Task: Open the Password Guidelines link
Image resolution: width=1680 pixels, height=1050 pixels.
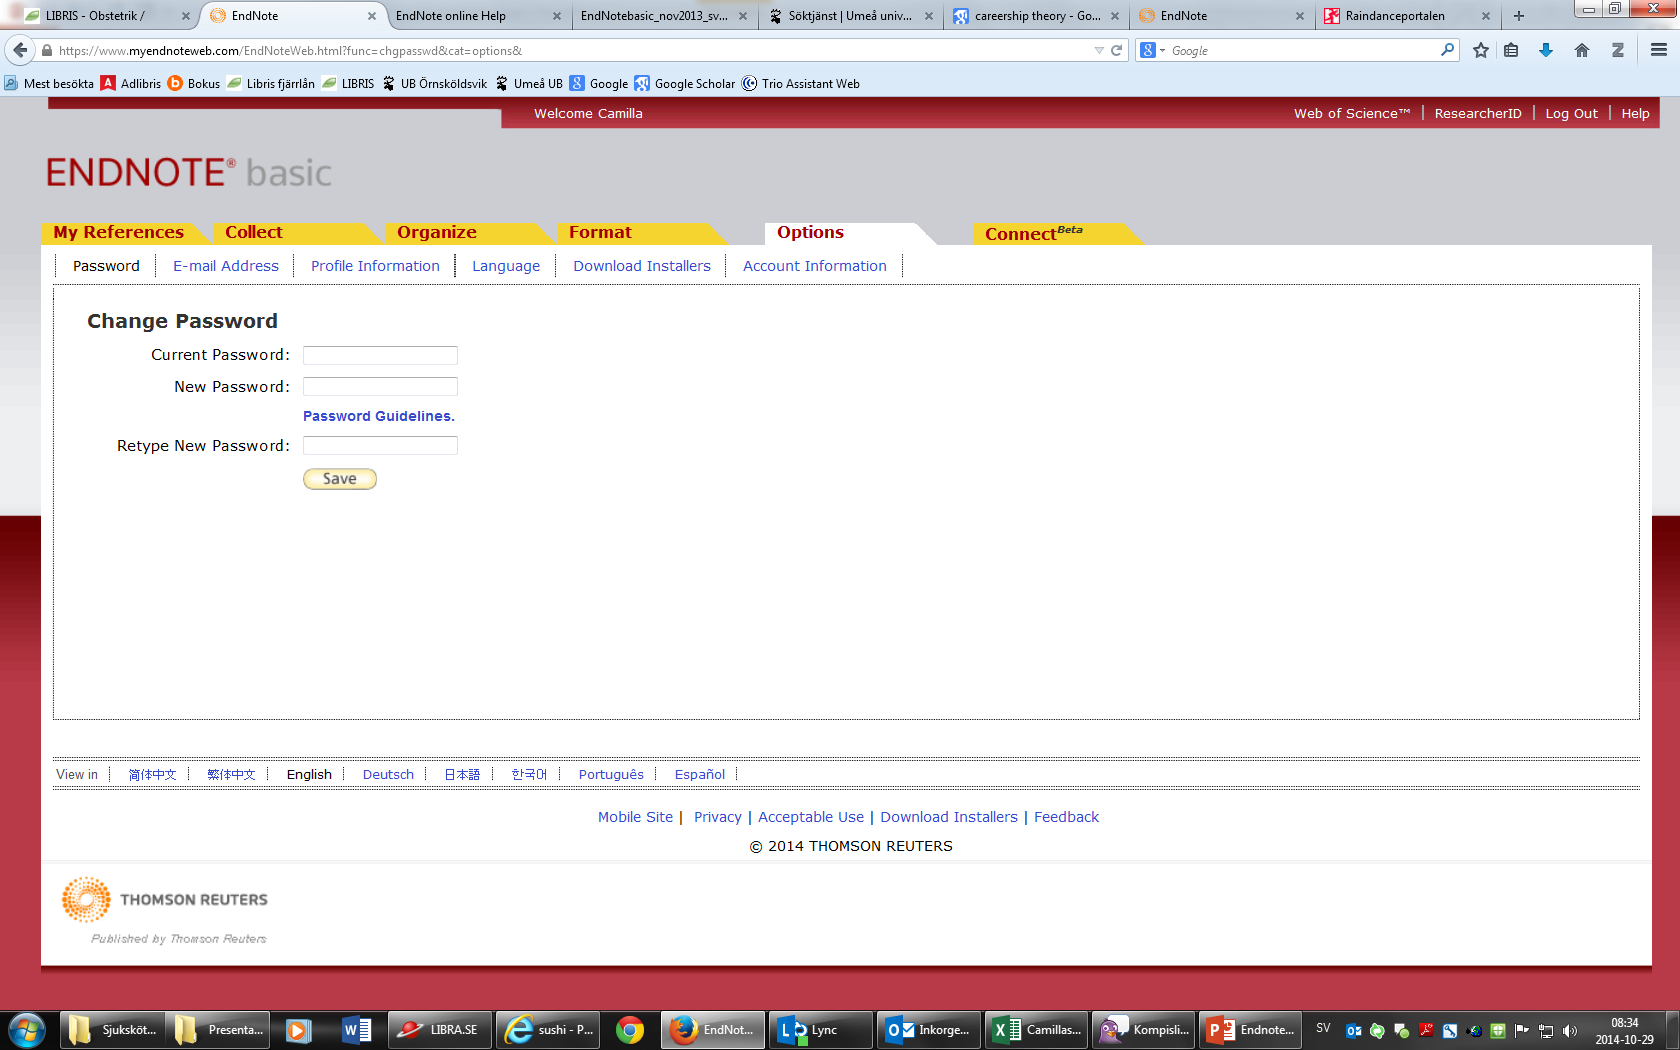Action: pyautogui.click(x=379, y=416)
